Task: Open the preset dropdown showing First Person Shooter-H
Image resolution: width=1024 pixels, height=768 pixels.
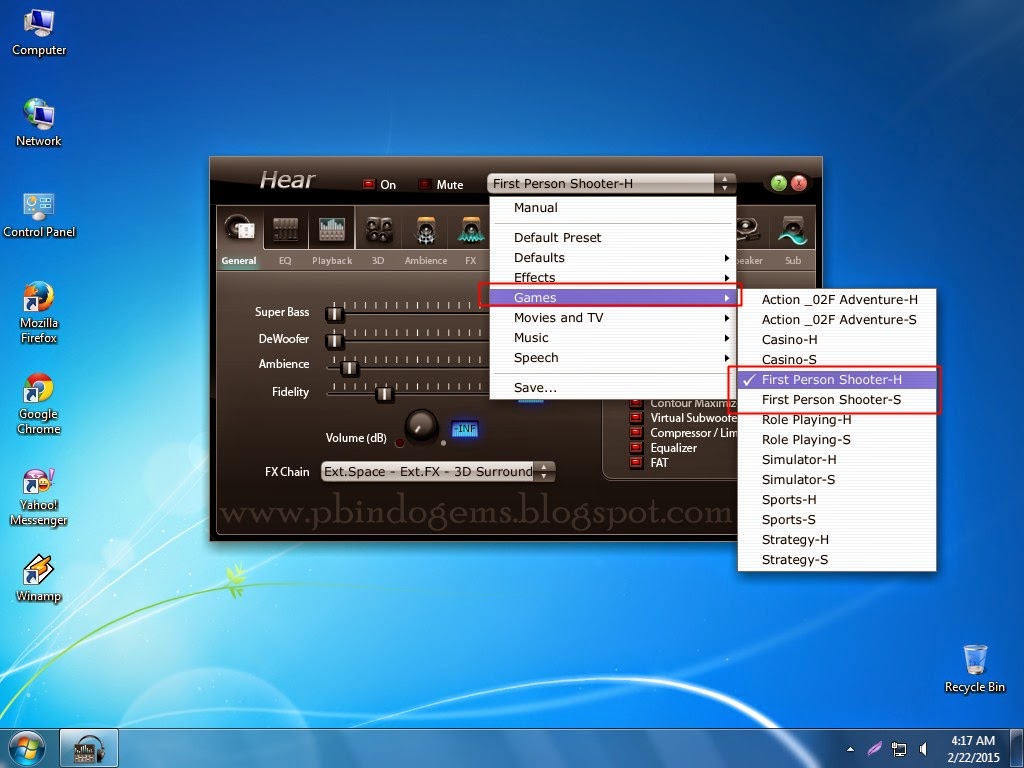Action: (x=611, y=184)
